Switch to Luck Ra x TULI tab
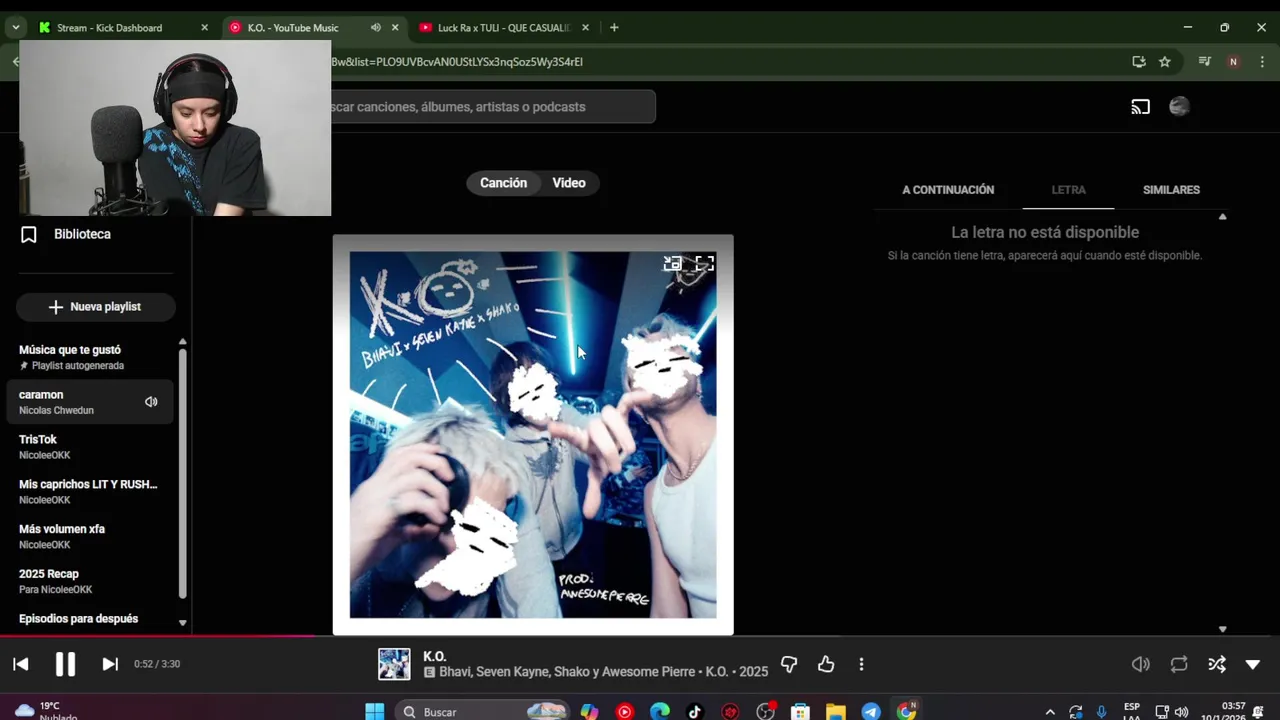 503,28
